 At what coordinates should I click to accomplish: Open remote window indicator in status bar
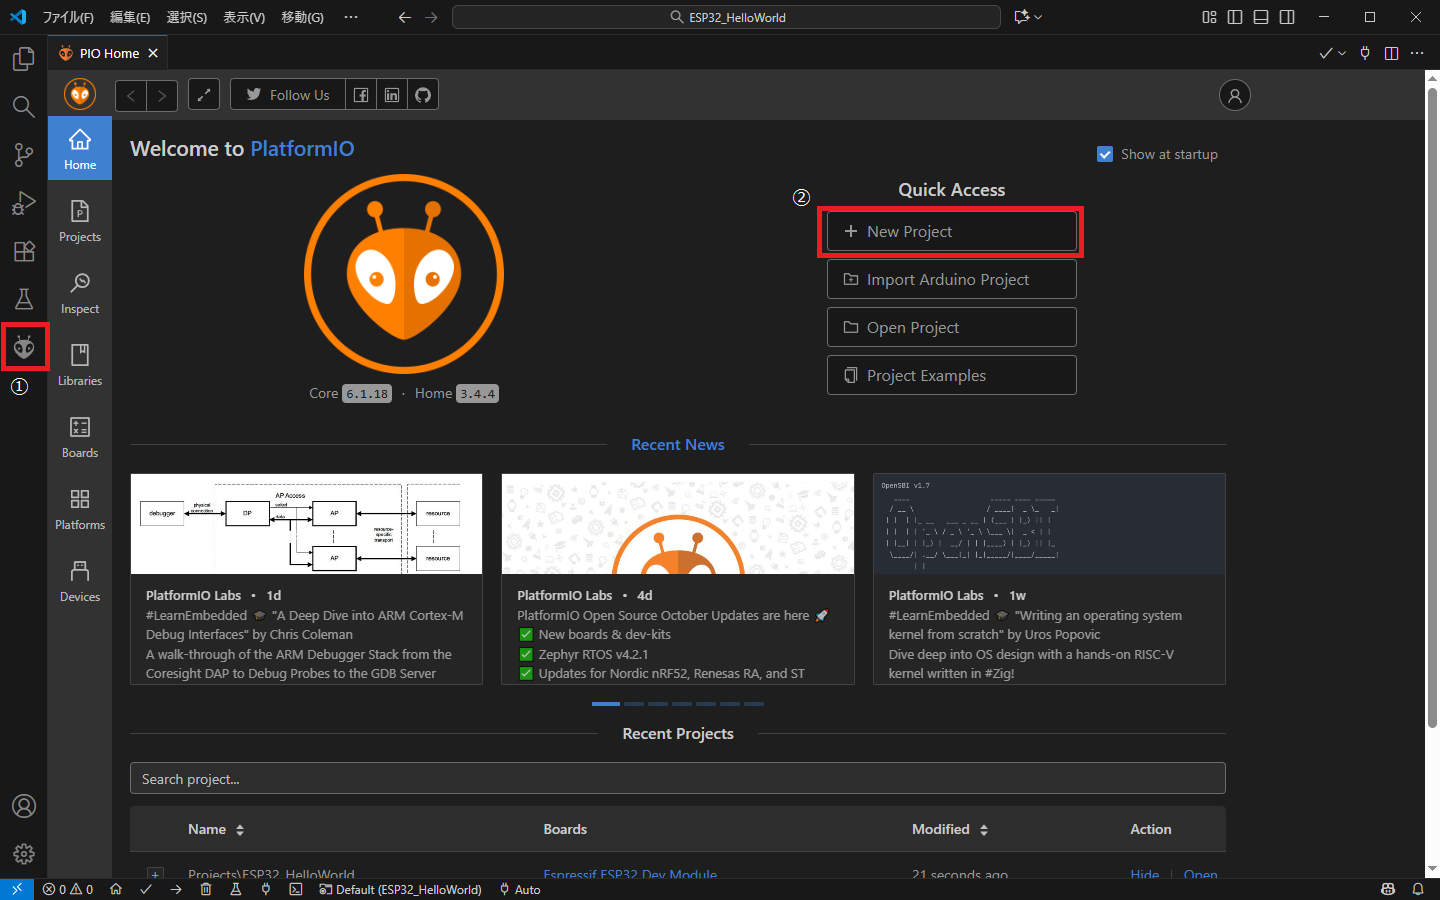click(17, 889)
